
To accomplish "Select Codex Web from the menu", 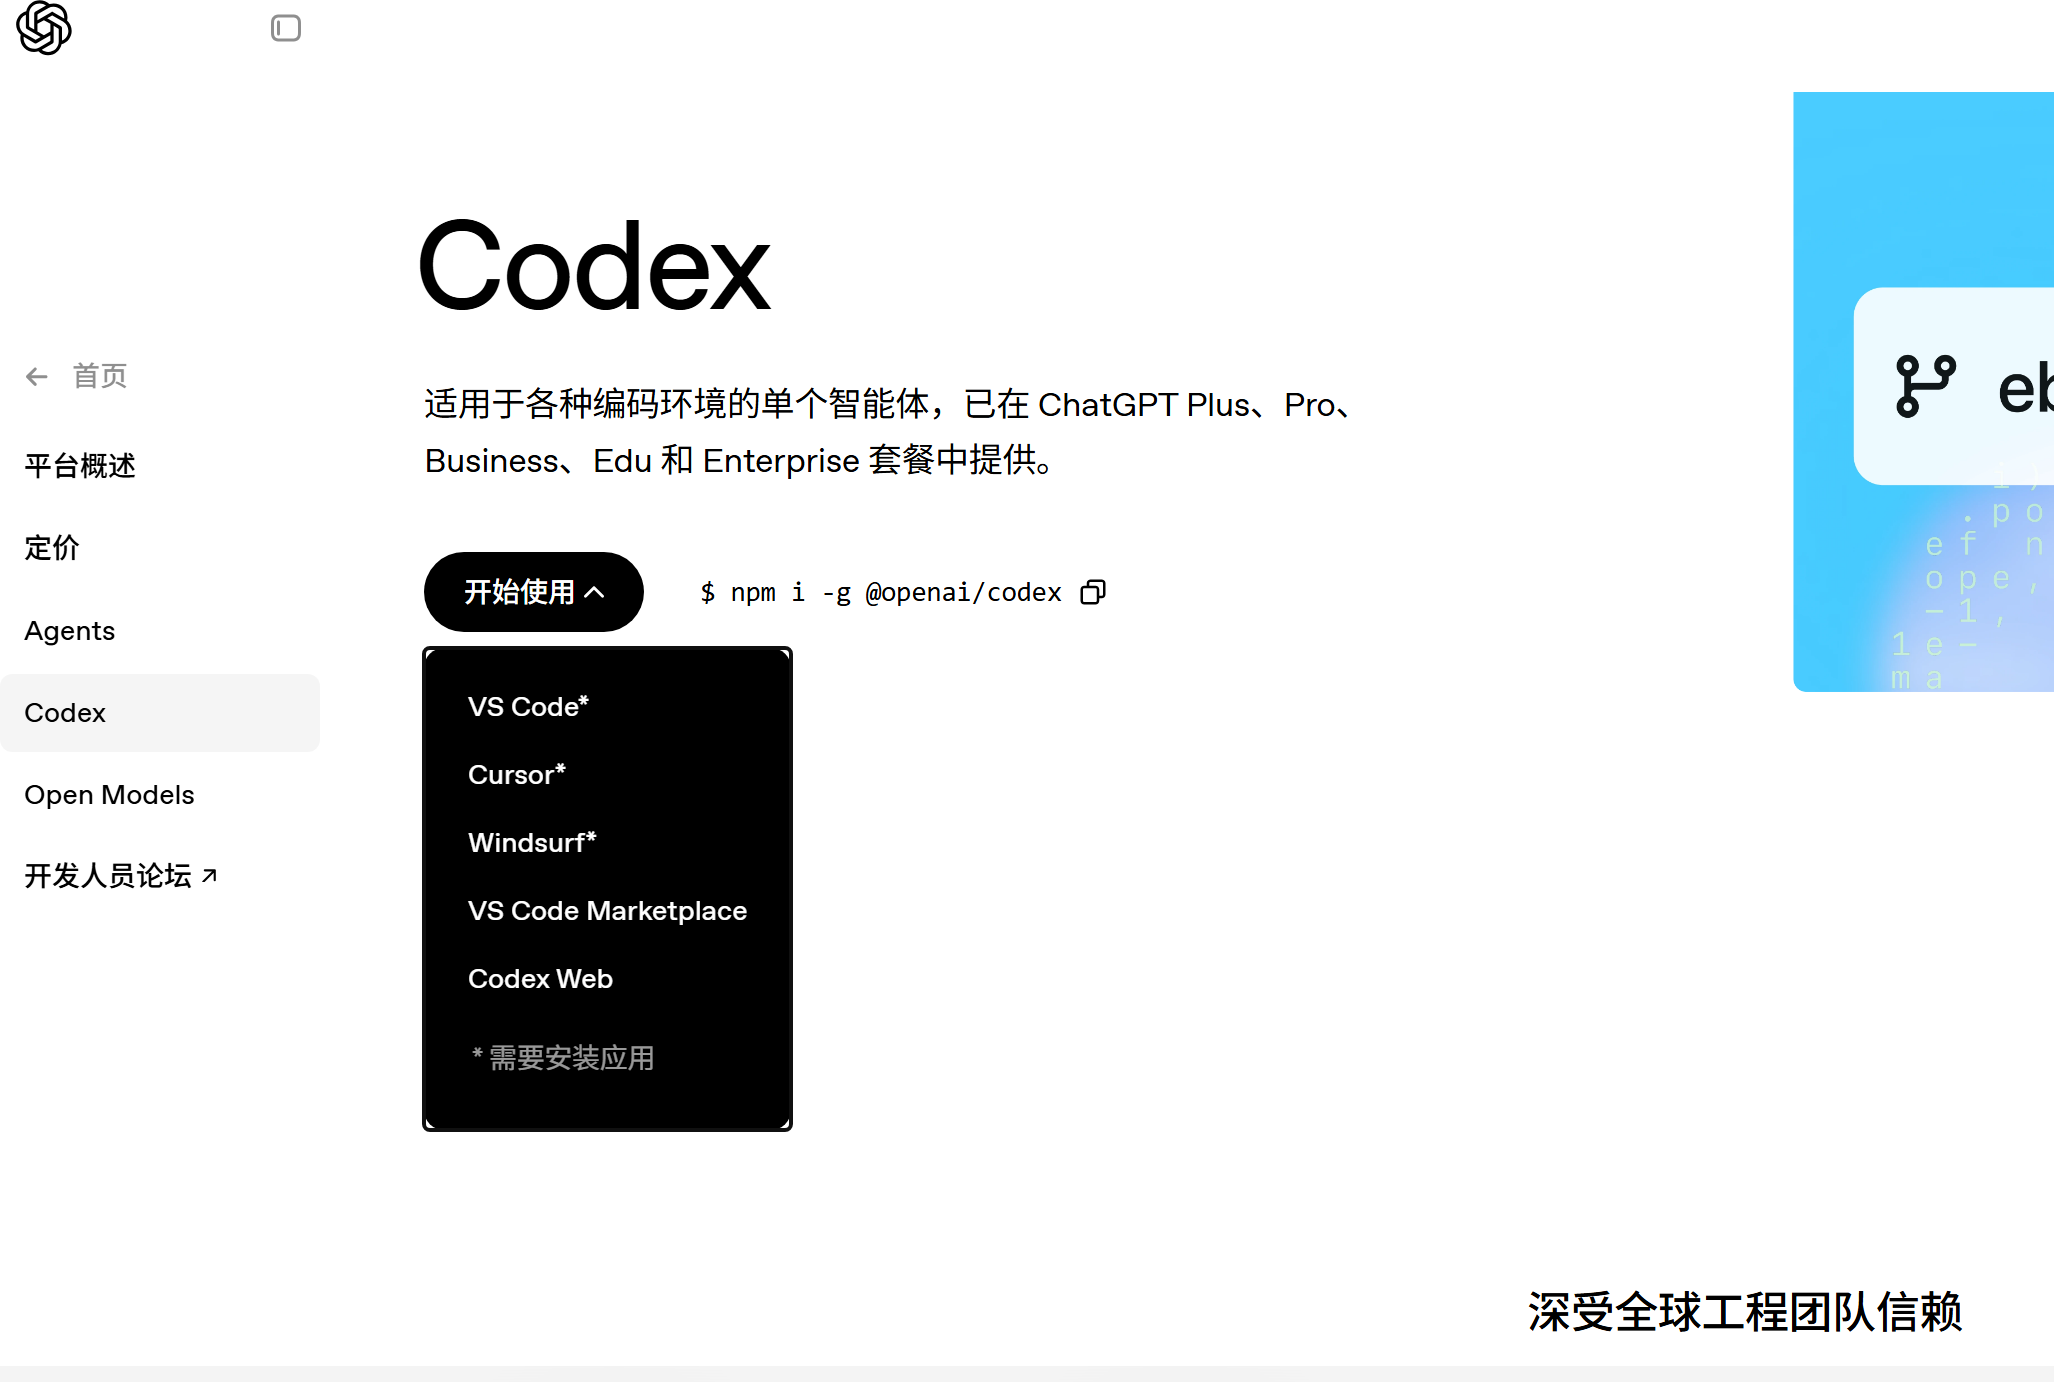I will point(540,979).
